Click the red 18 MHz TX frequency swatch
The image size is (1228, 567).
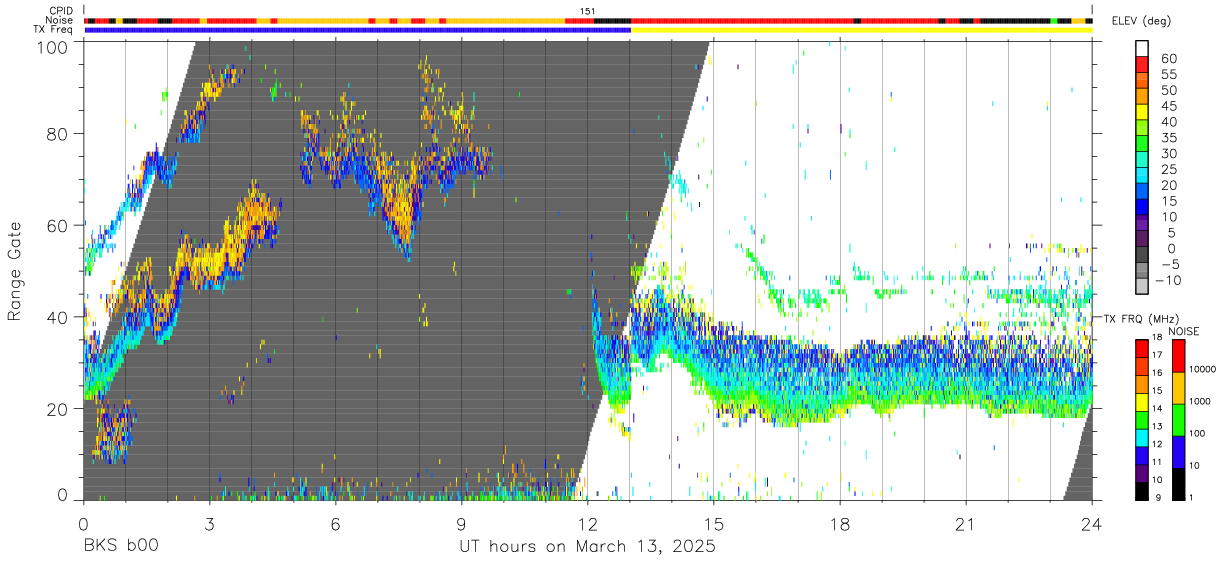pyautogui.click(x=1142, y=348)
